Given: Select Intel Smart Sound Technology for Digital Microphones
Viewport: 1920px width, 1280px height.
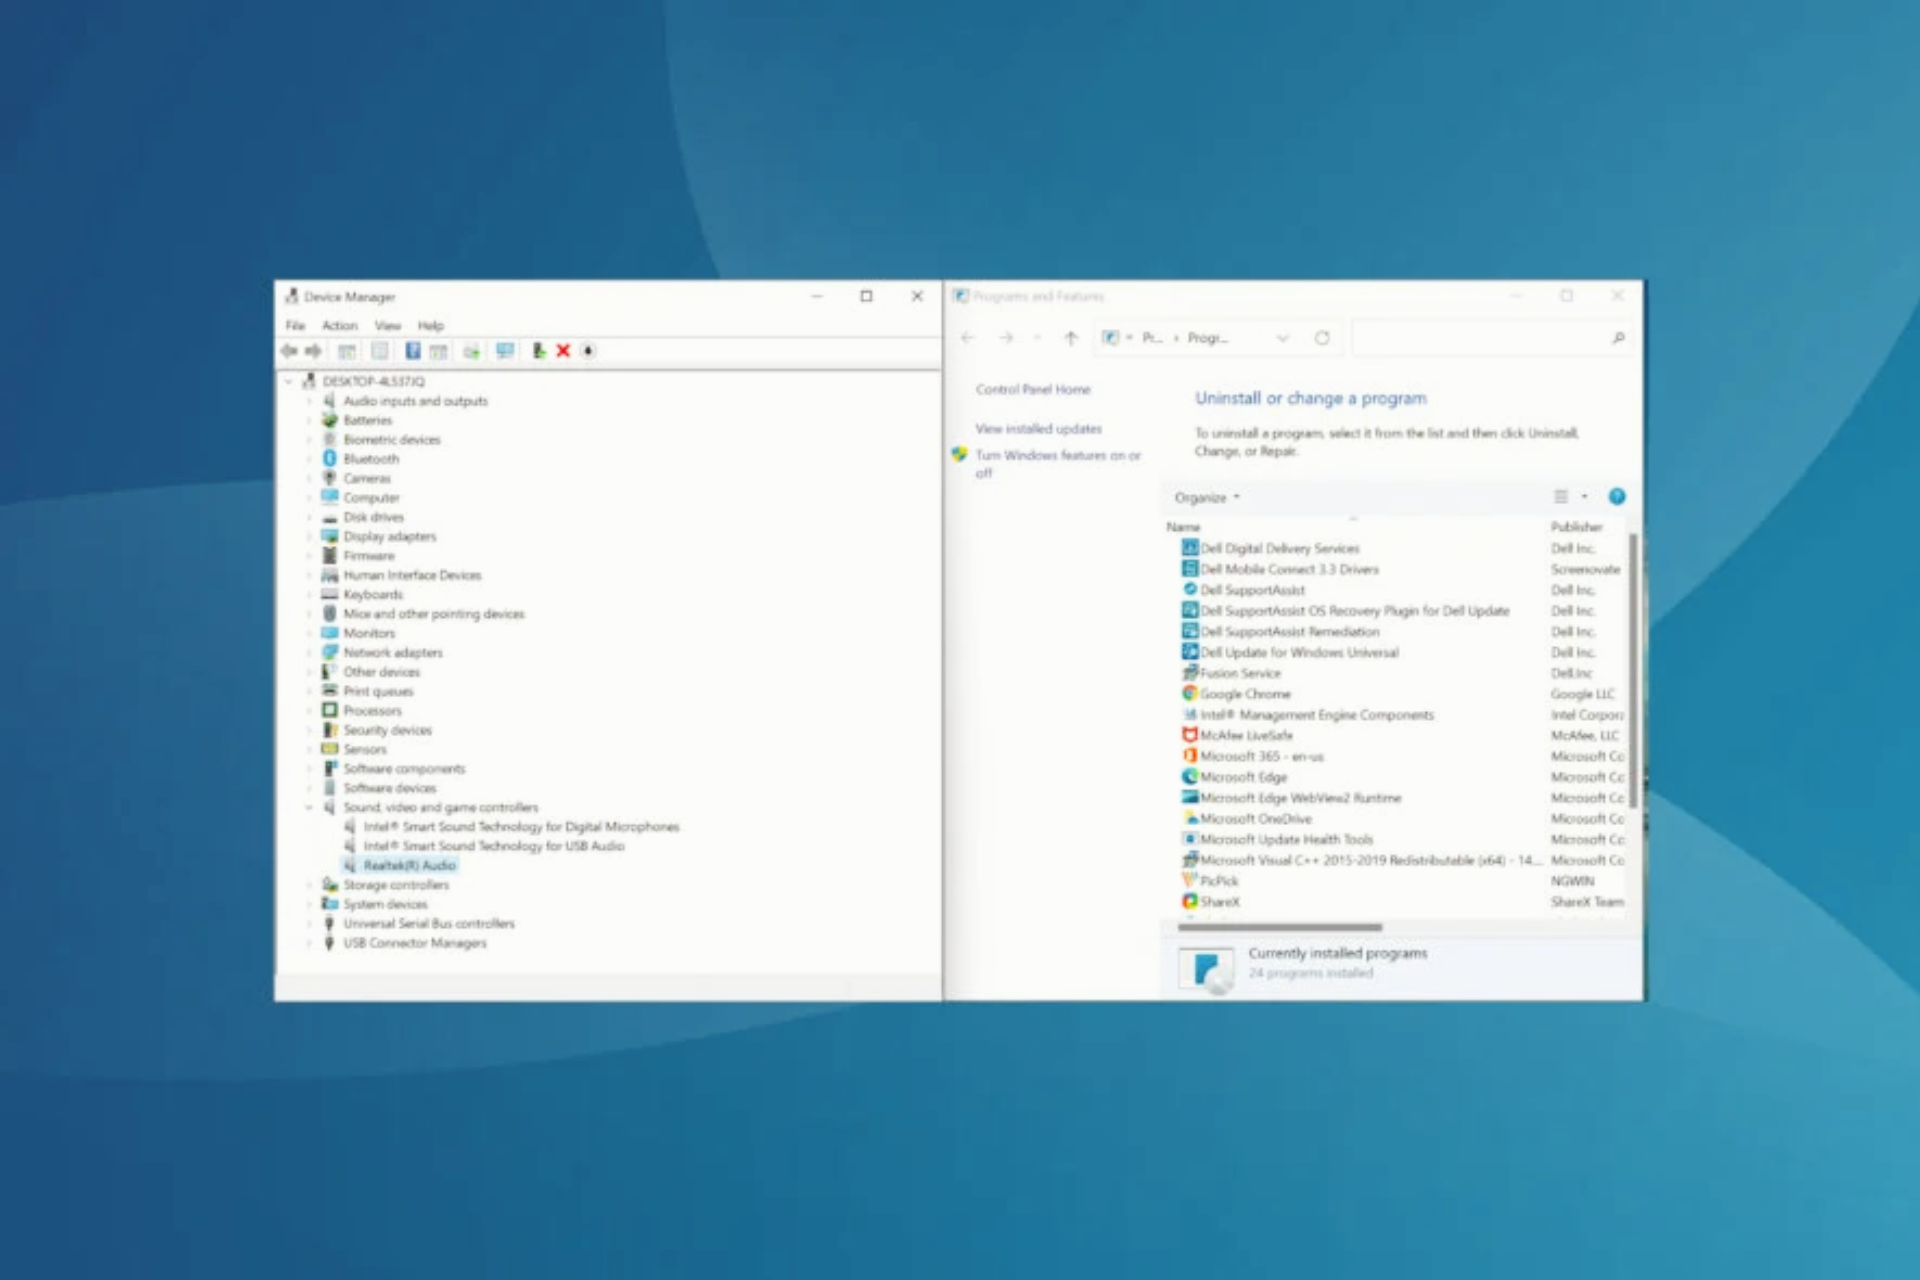Looking at the screenshot, I should pos(521,826).
